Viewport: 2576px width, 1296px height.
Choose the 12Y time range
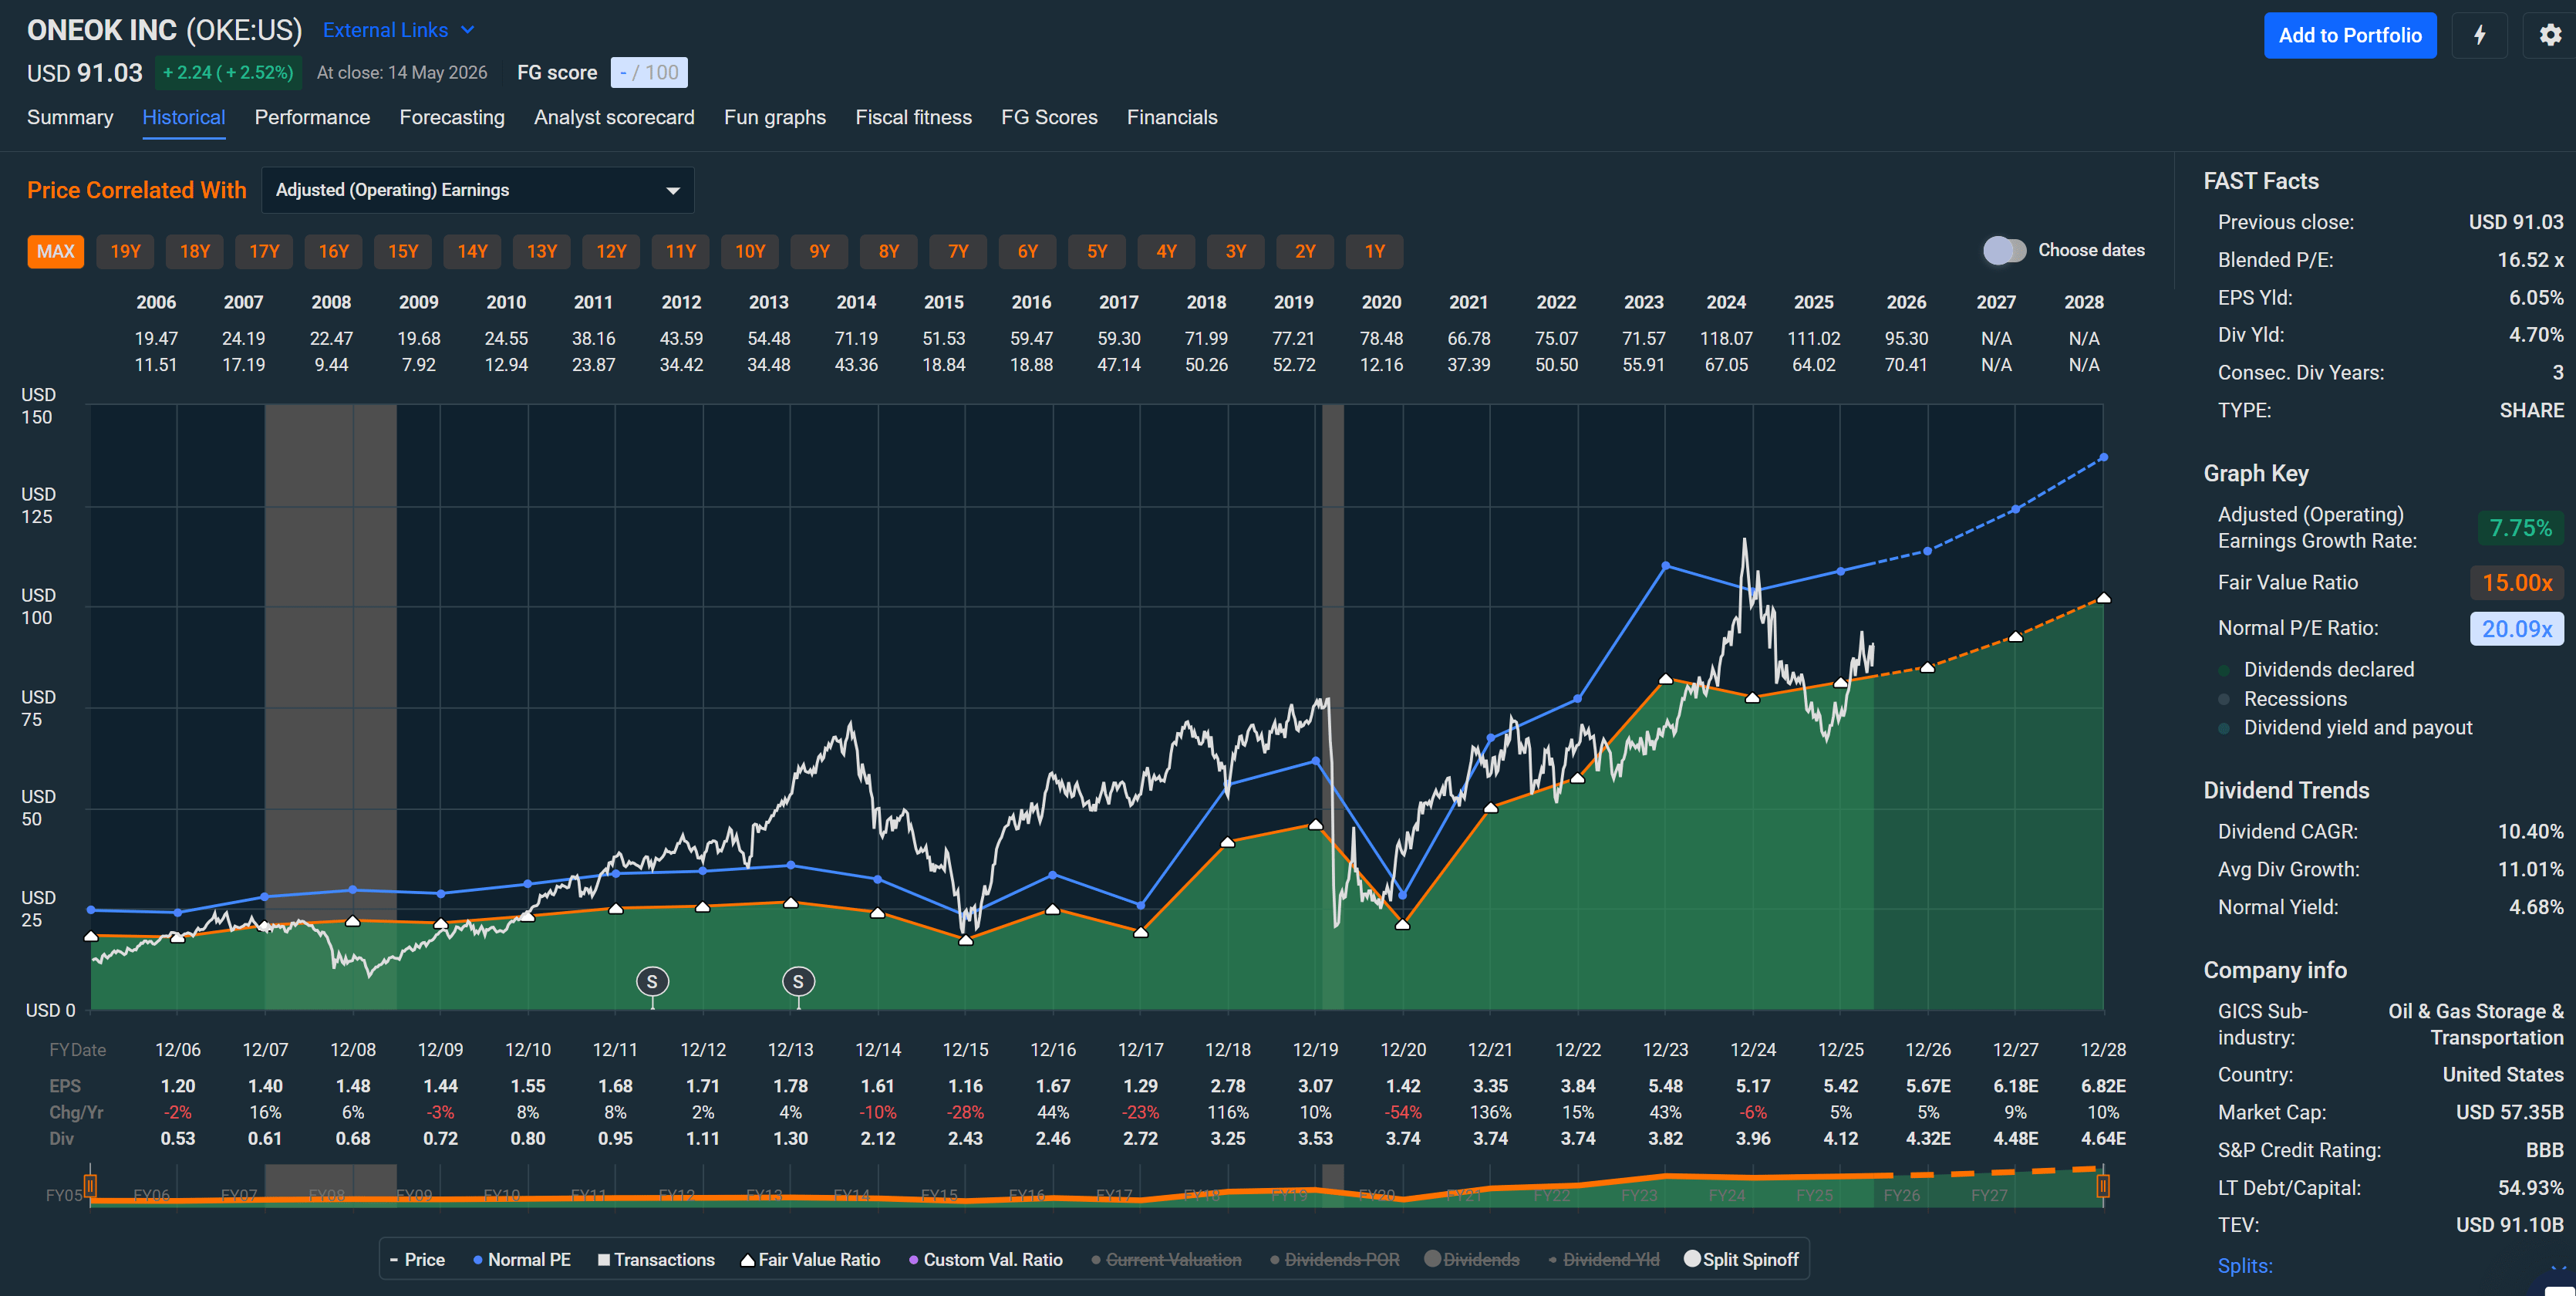(x=611, y=251)
